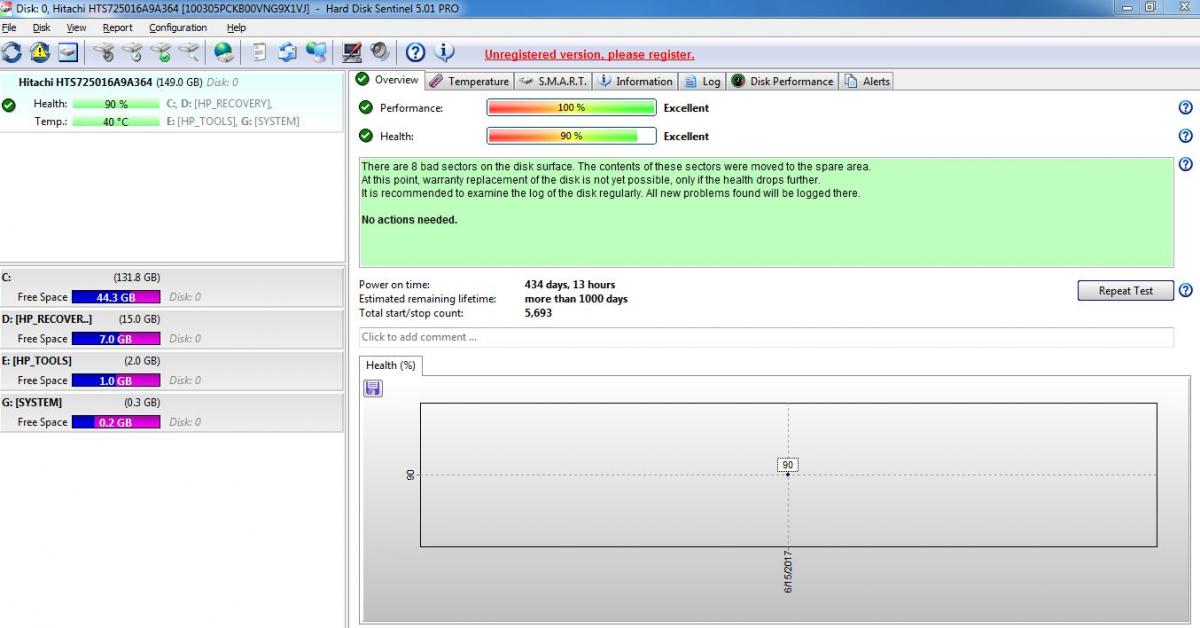The width and height of the screenshot is (1200, 628).
Task: Click the refresh disk information toolbar icon
Action: 12,52
